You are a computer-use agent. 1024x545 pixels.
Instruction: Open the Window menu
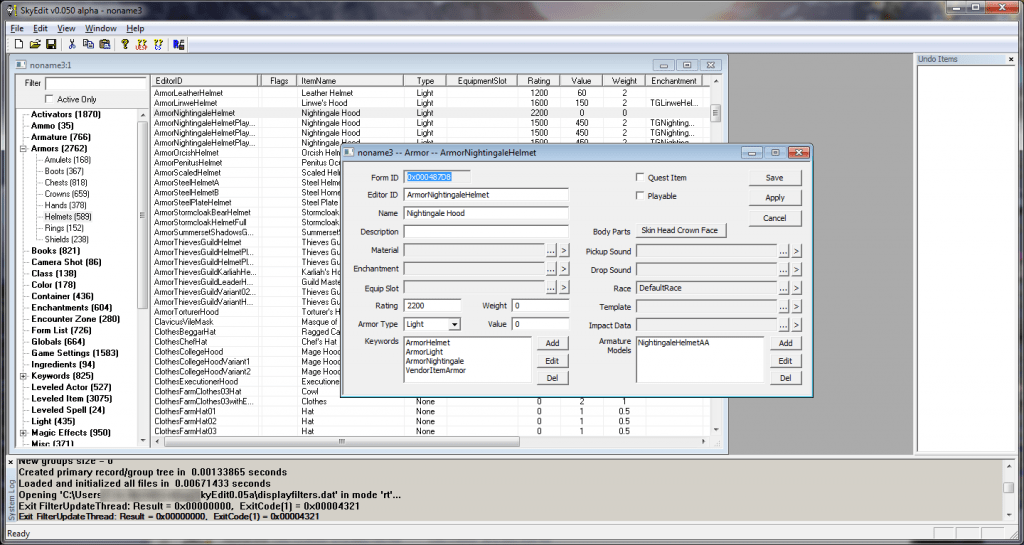click(x=101, y=28)
